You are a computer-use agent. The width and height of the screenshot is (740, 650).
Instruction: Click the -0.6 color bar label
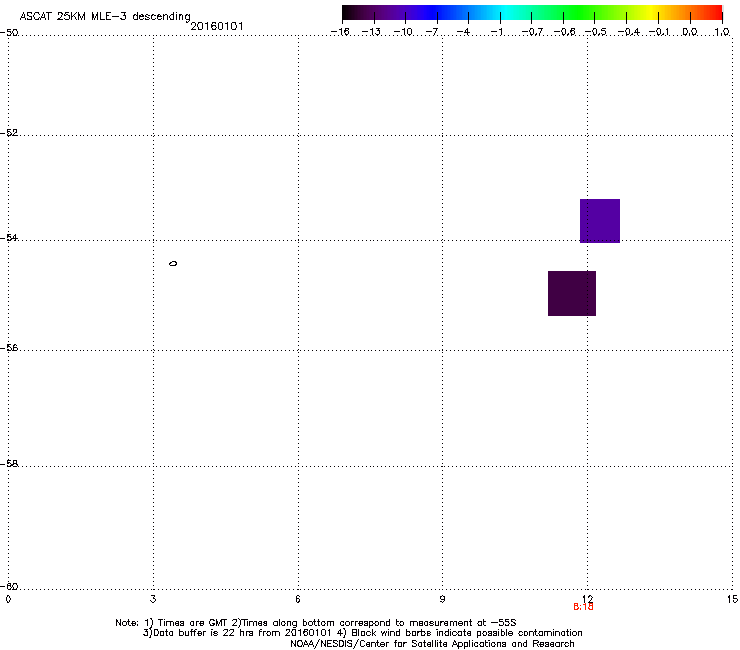[564, 32]
